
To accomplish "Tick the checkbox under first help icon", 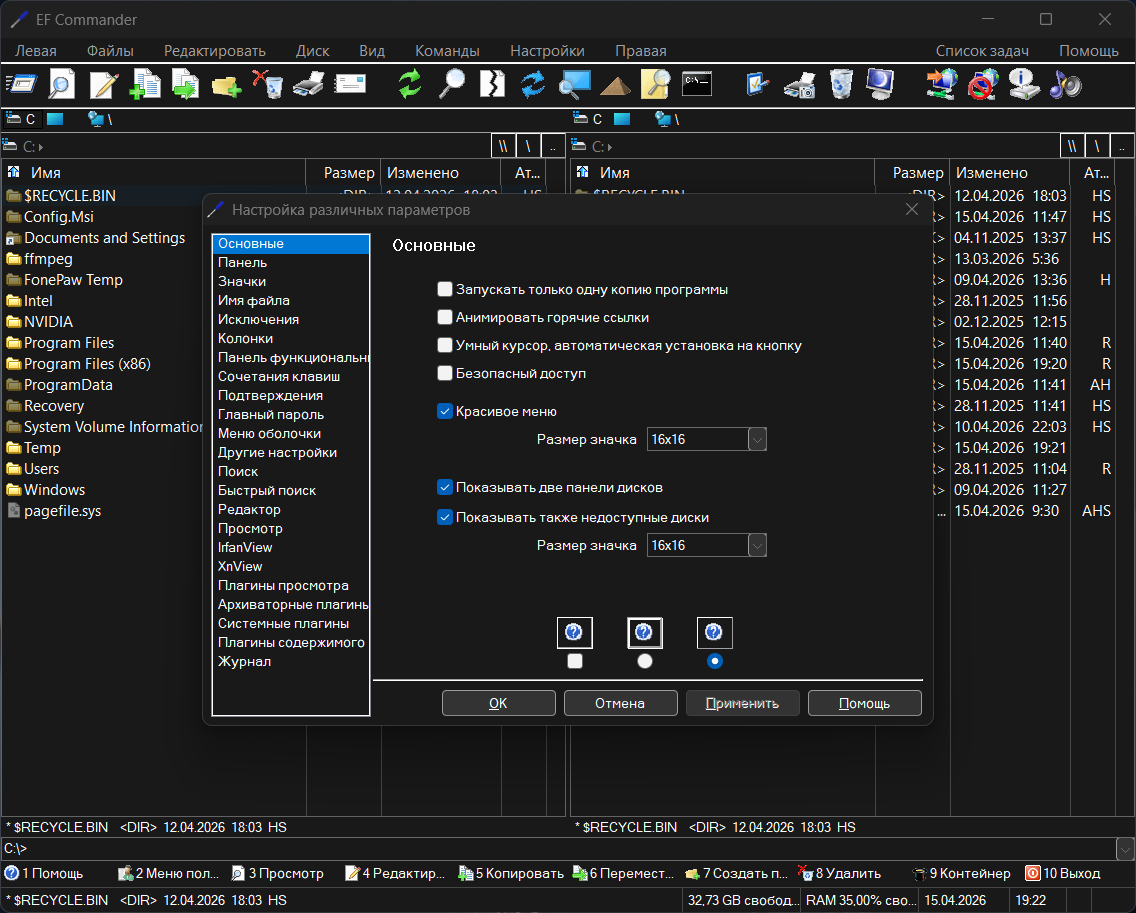I will click(575, 661).
